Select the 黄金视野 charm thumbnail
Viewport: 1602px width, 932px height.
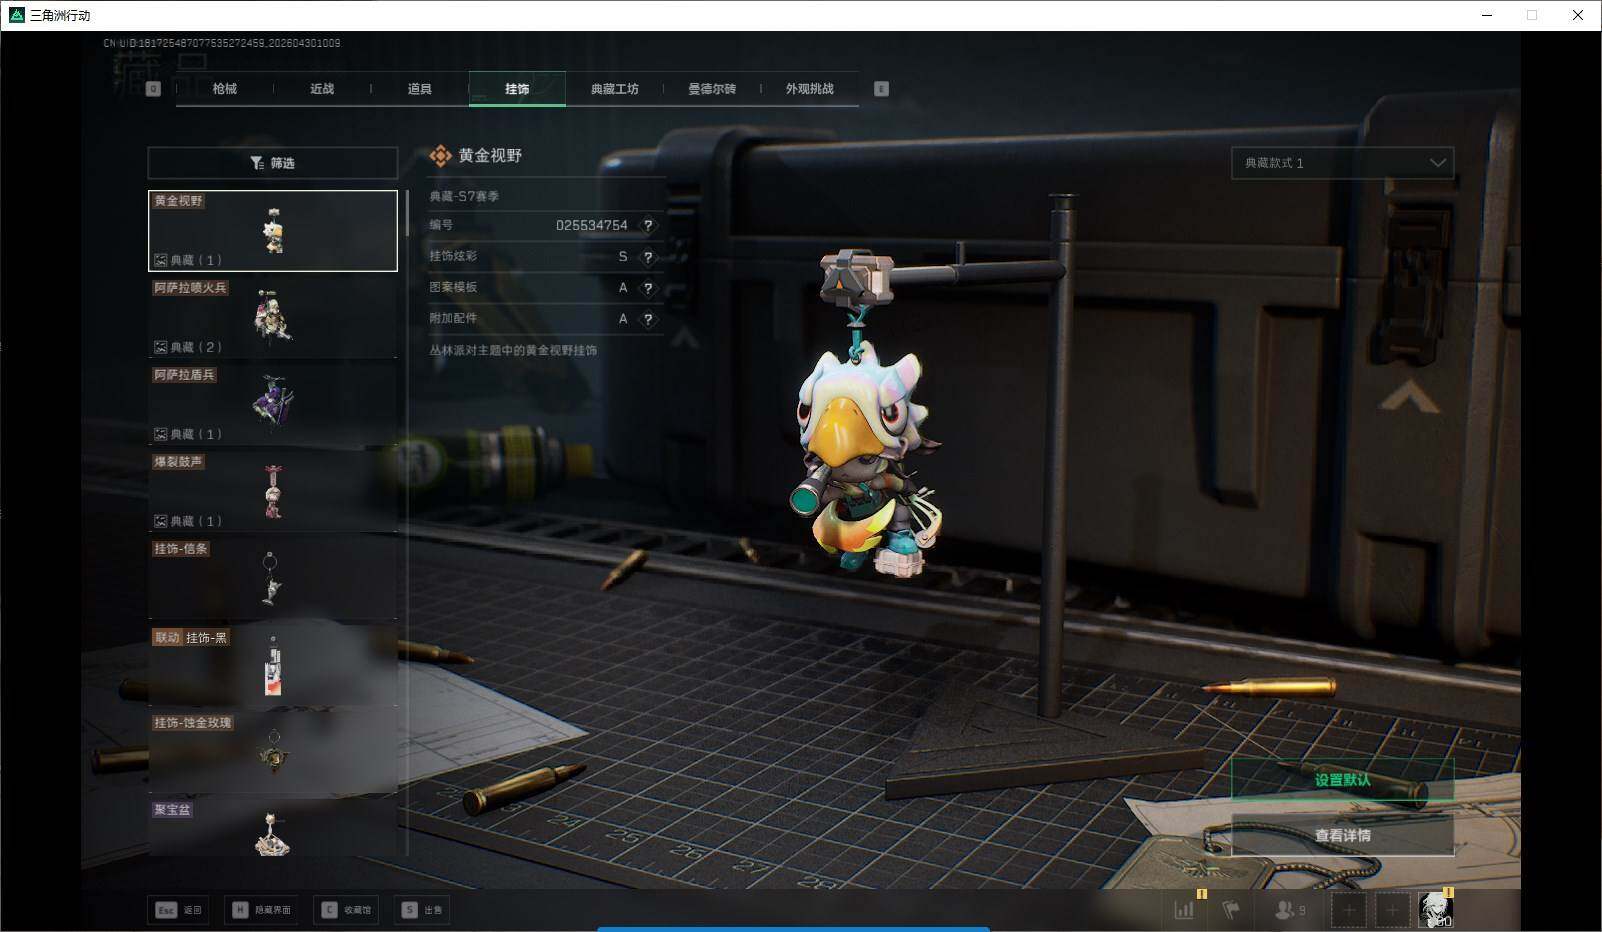tap(273, 231)
